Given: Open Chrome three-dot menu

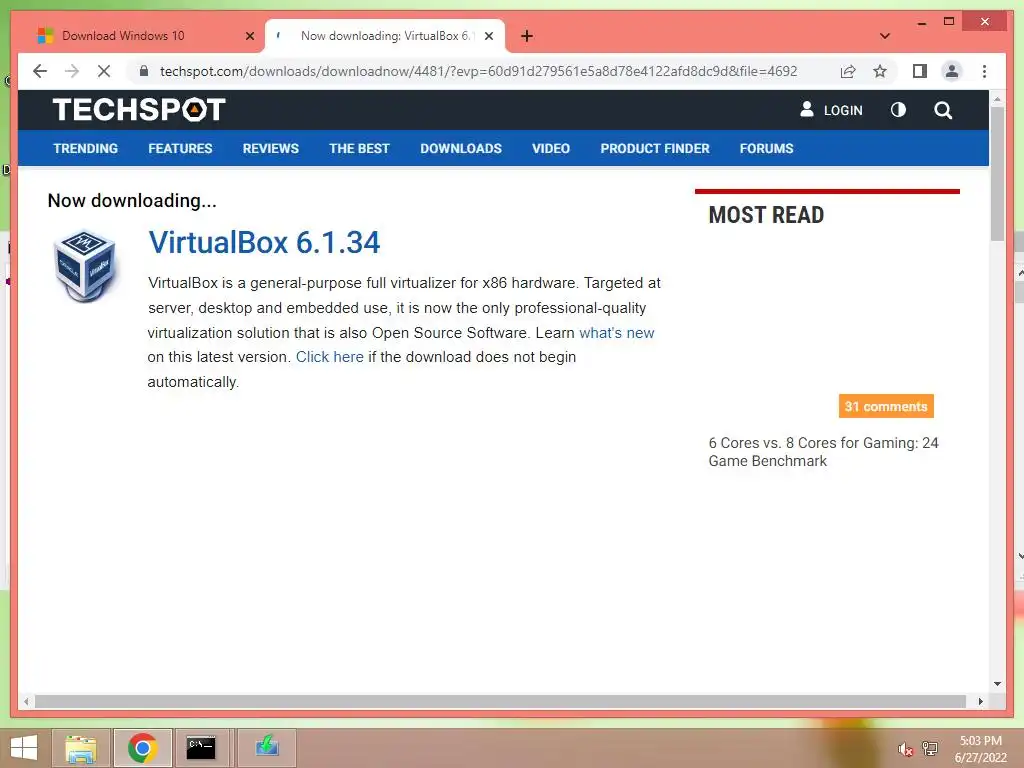Looking at the screenshot, I should pyautogui.click(x=984, y=71).
